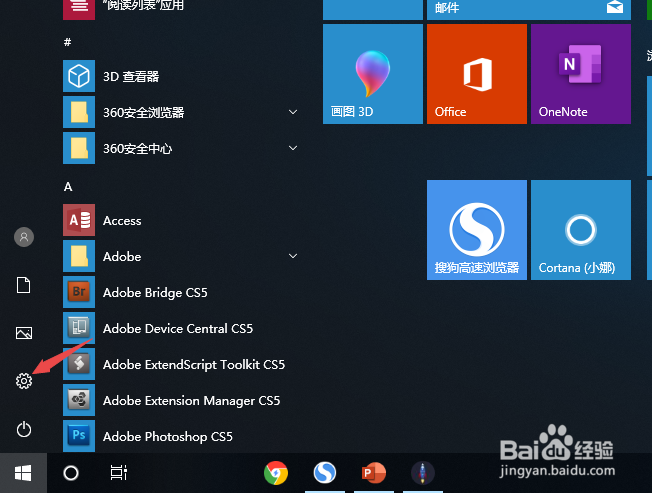Open Settings via the gear icon
The image size is (652, 493).
[x=24, y=381]
